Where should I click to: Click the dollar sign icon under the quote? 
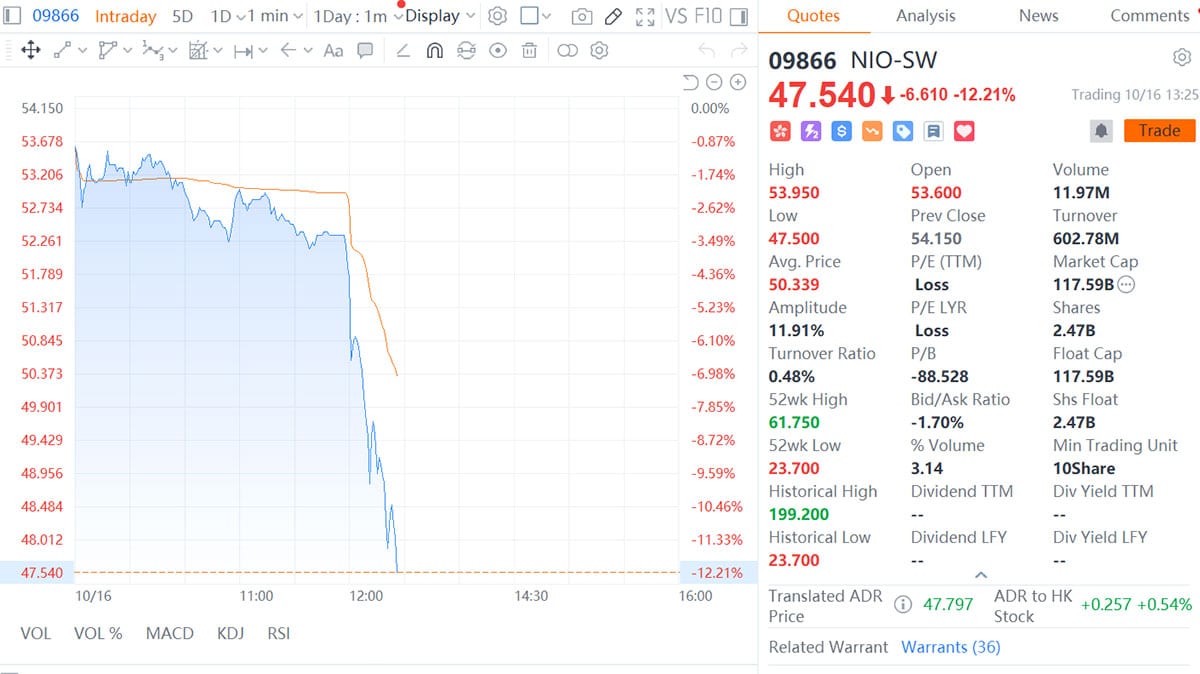841,131
